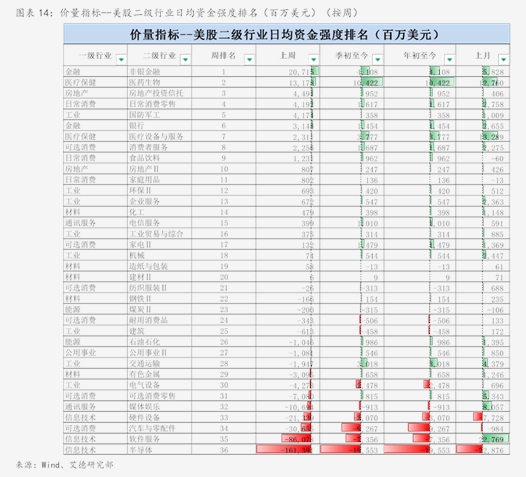Viewport: 526px width, 477px height.
Task: Select the 电气设备 cell
Action: 160,385
